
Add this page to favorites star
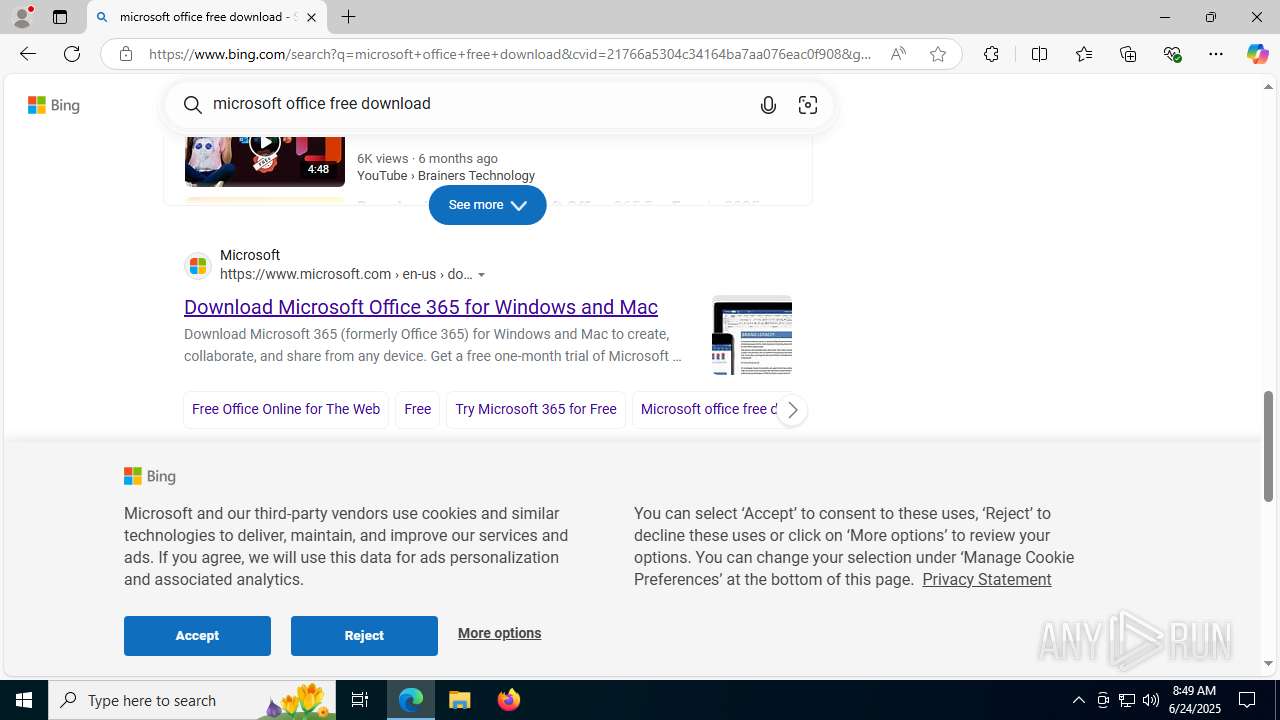(937, 54)
